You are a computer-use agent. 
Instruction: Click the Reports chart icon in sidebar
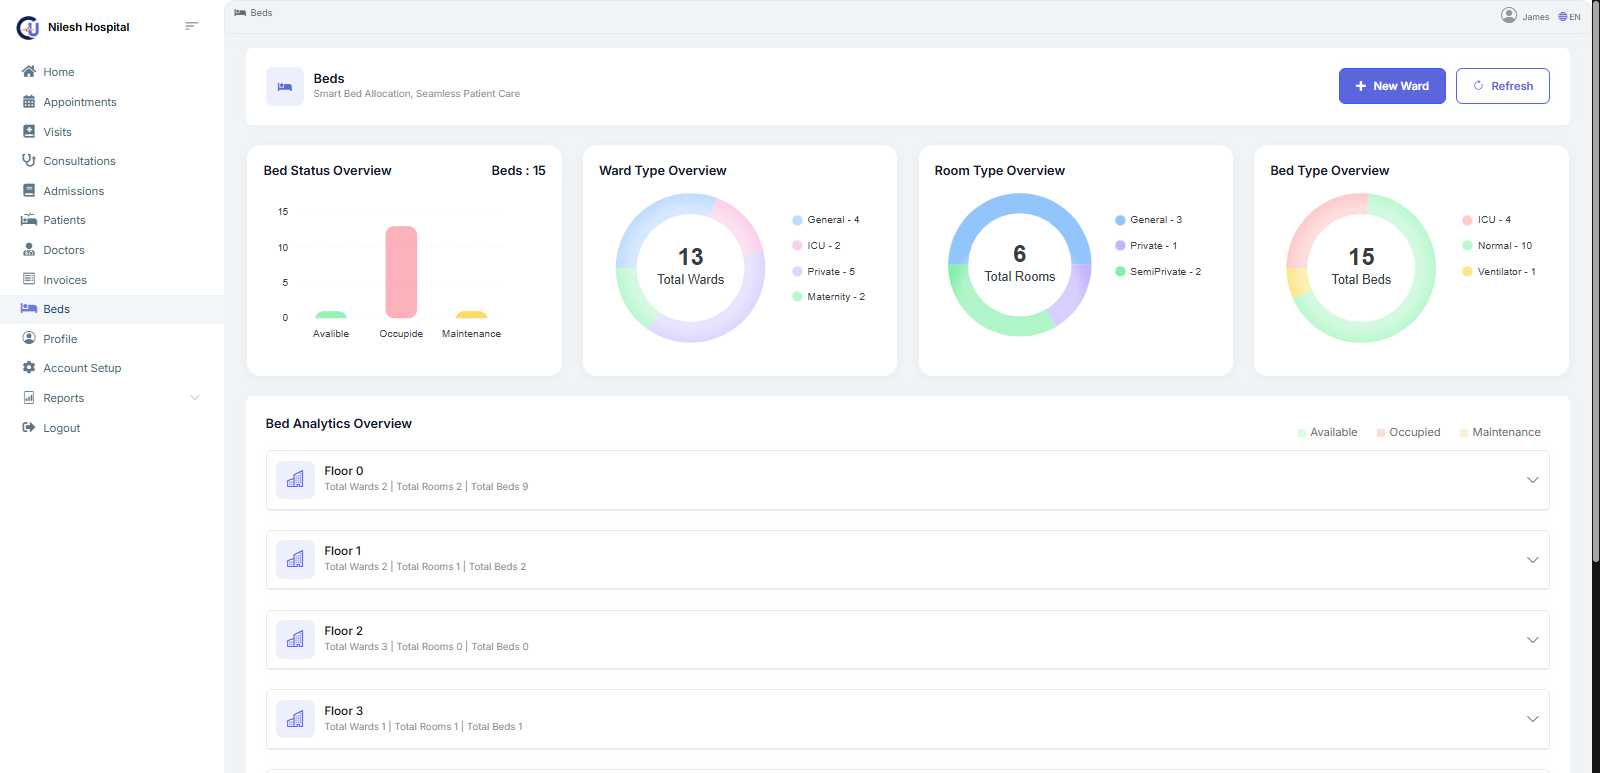(x=29, y=398)
